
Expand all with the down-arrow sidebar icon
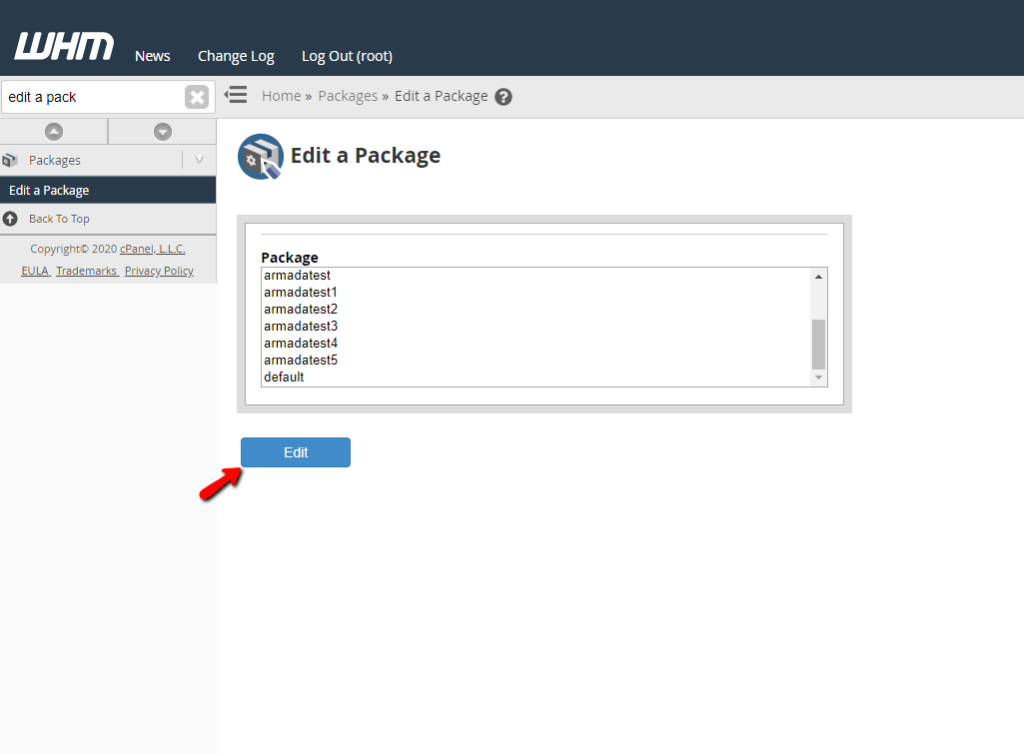pos(163,132)
